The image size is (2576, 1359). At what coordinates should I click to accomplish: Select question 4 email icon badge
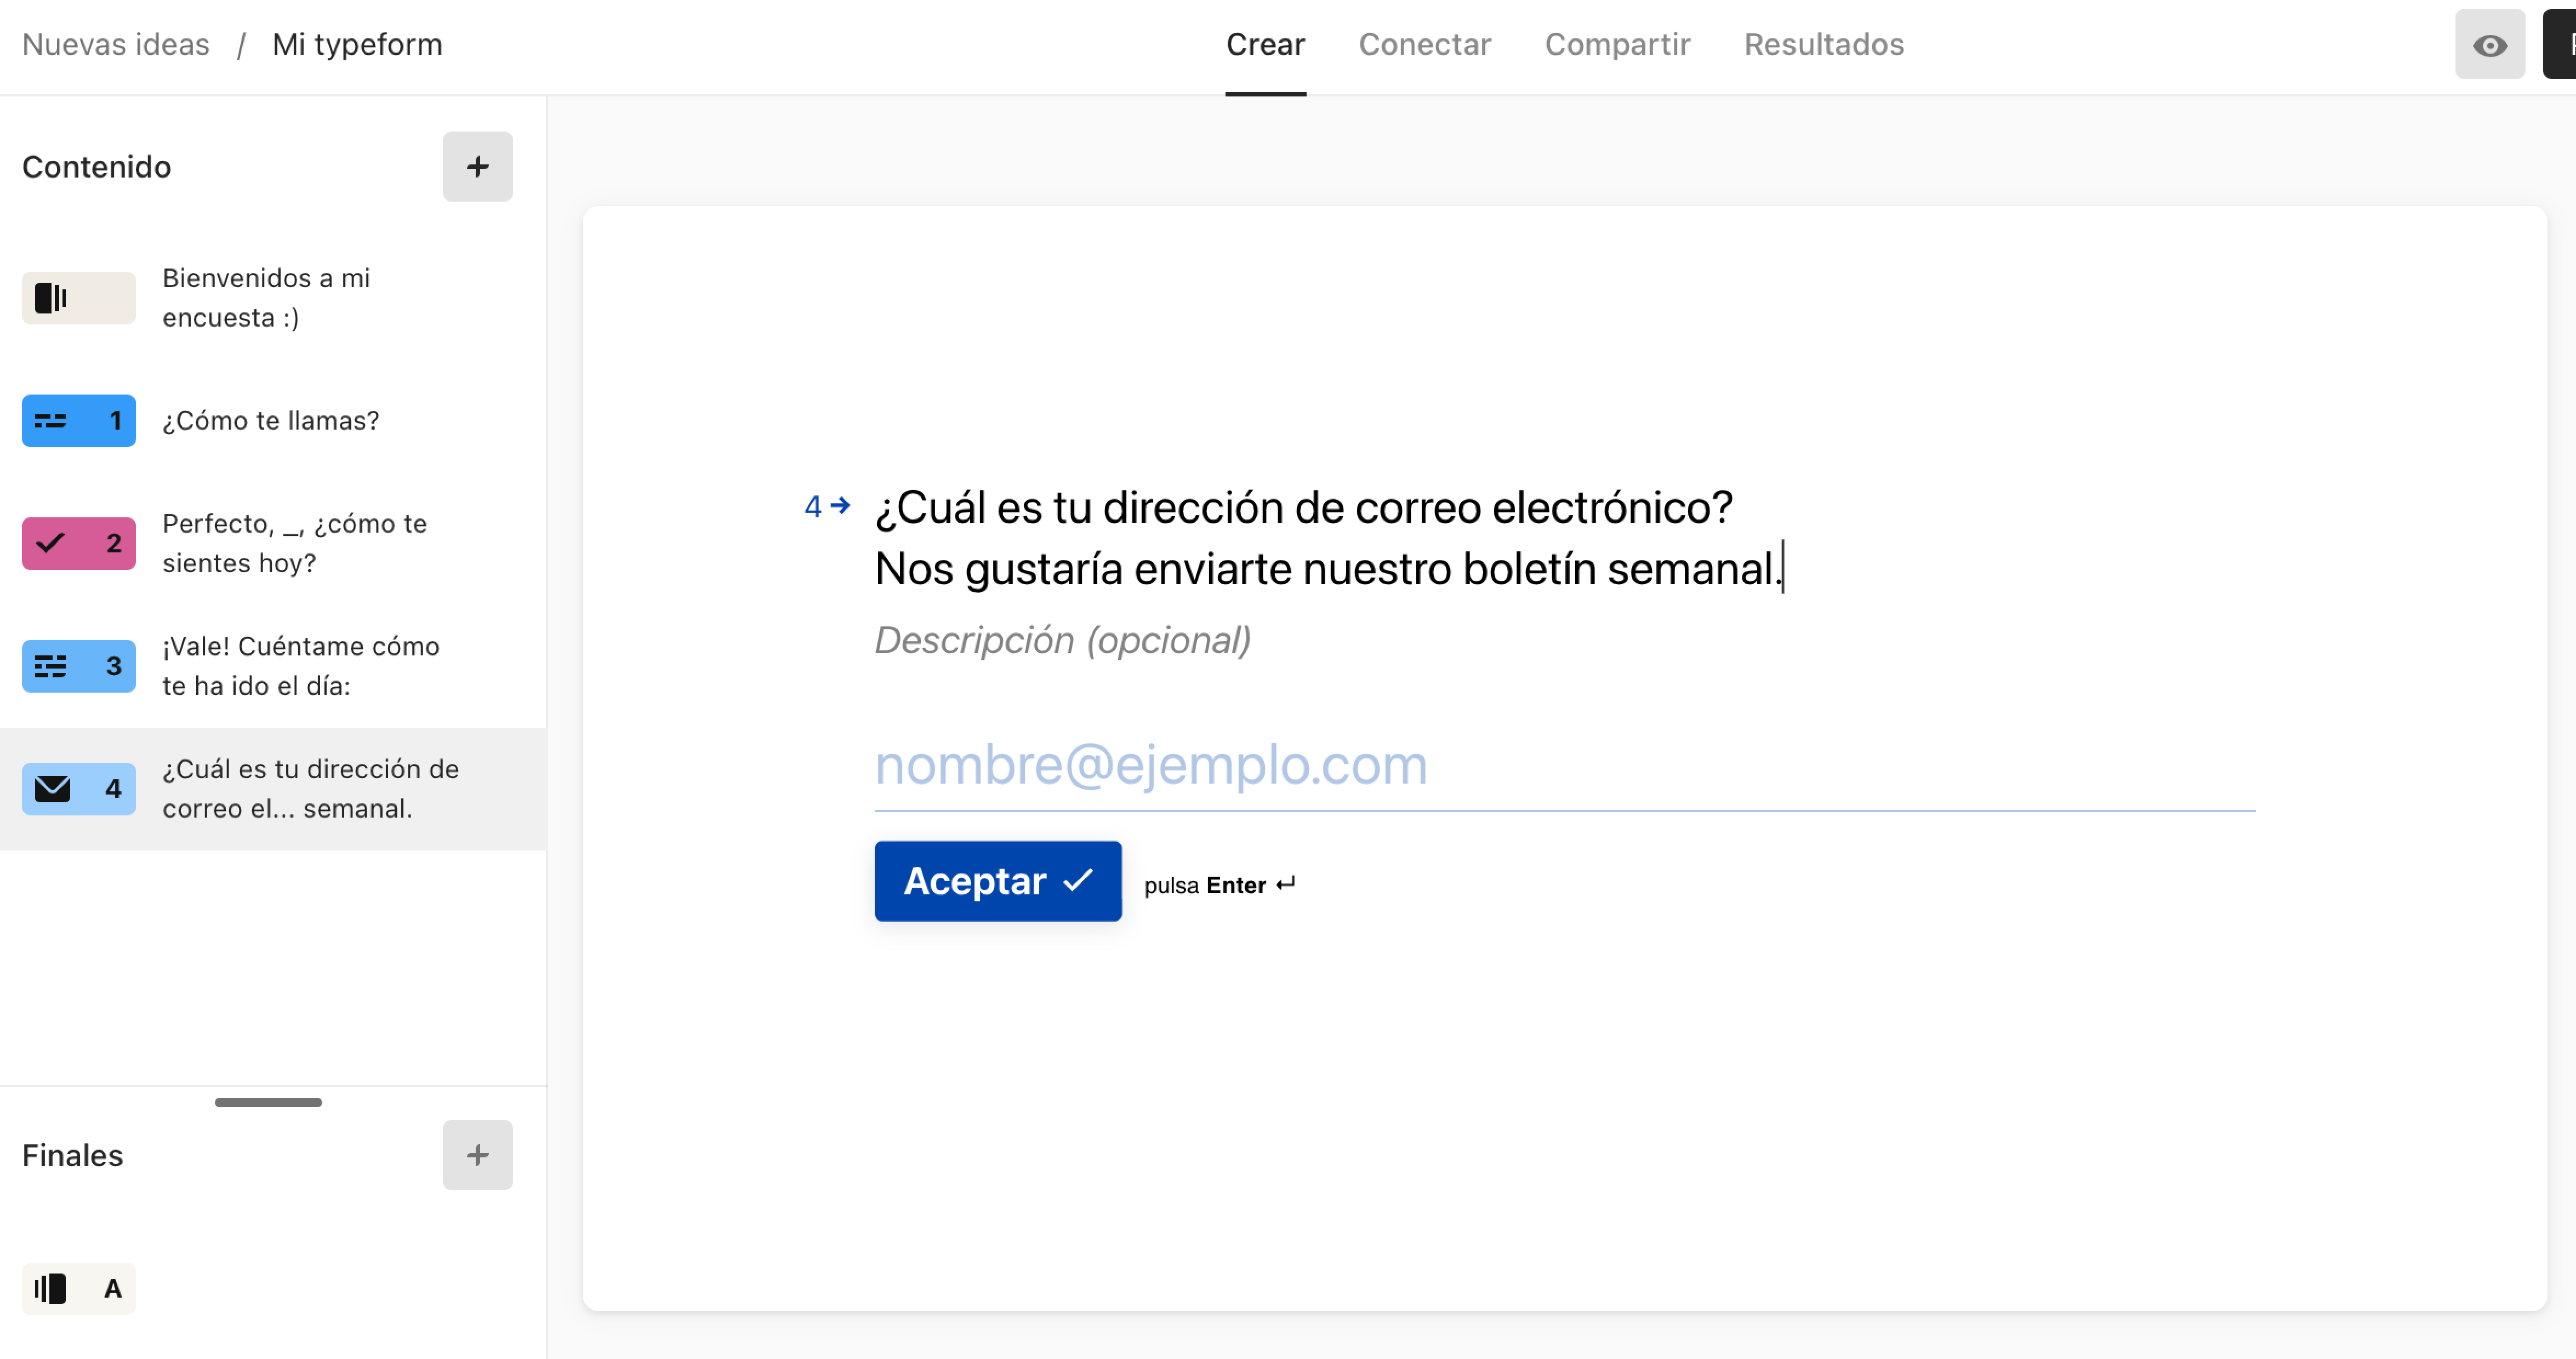pyautogui.click(x=78, y=789)
